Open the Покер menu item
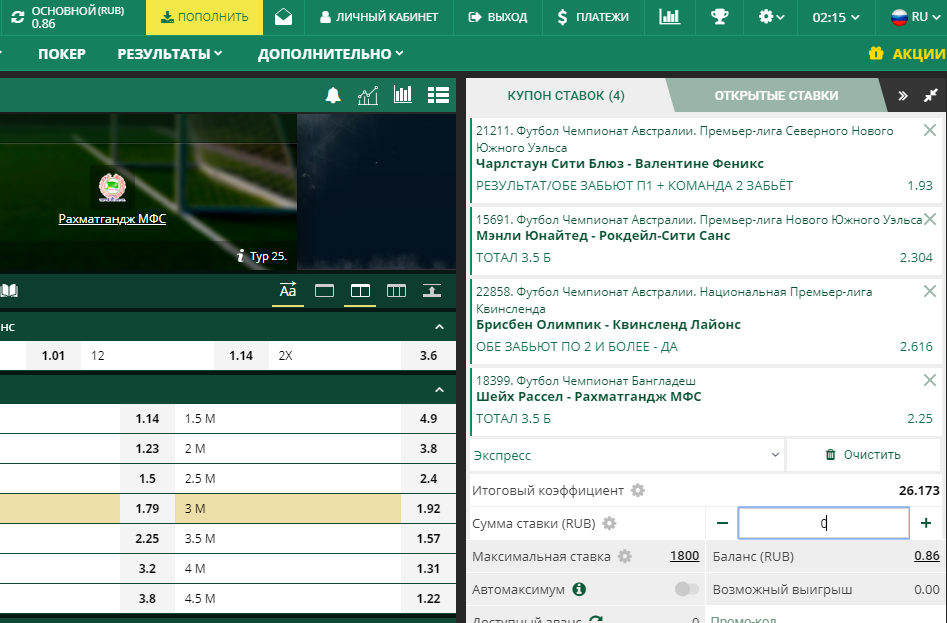This screenshot has width=947, height=623. pyautogui.click(x=62, y=54)
